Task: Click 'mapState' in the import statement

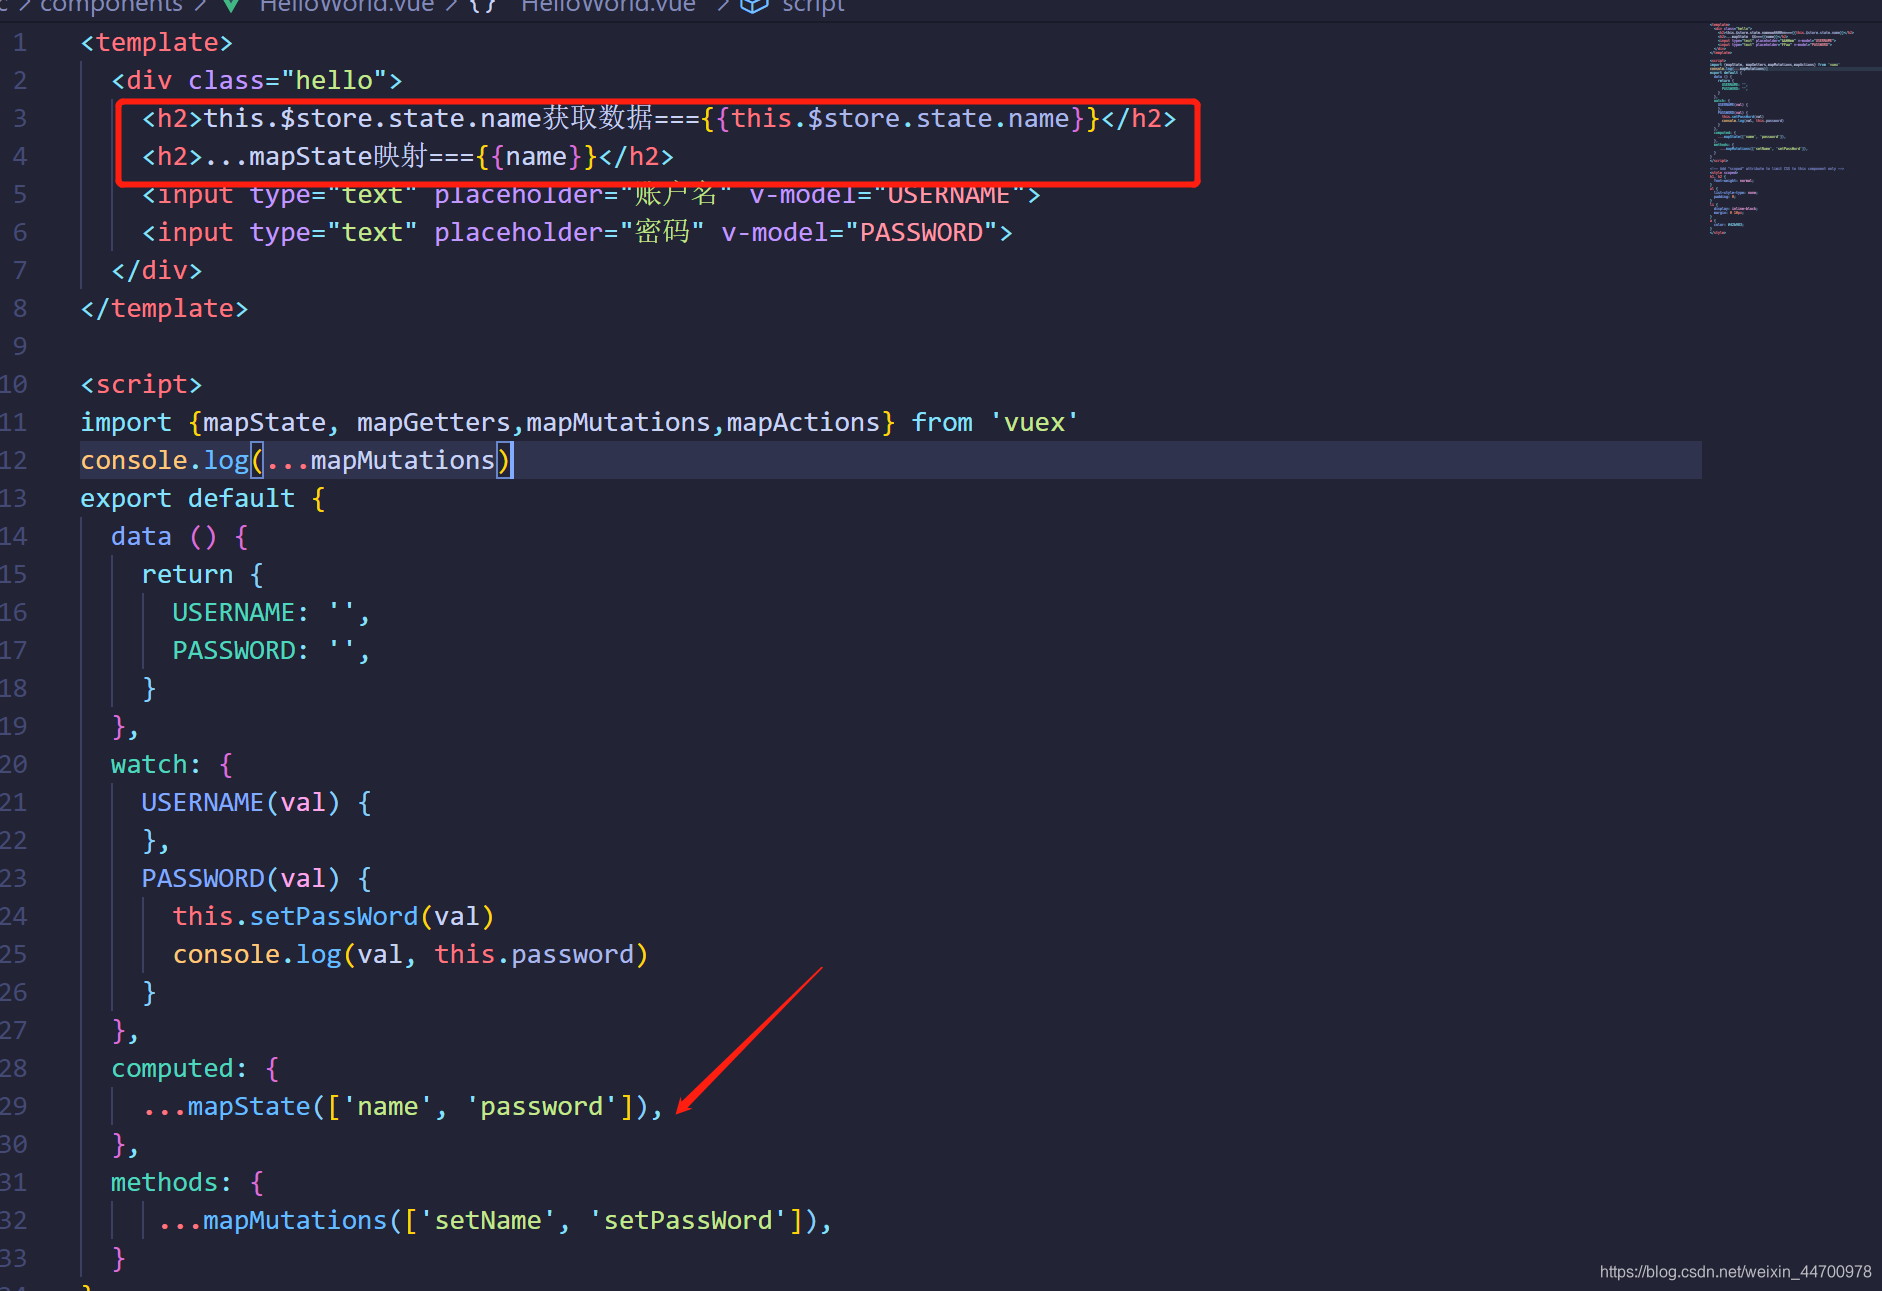Action: coord(264,422)
